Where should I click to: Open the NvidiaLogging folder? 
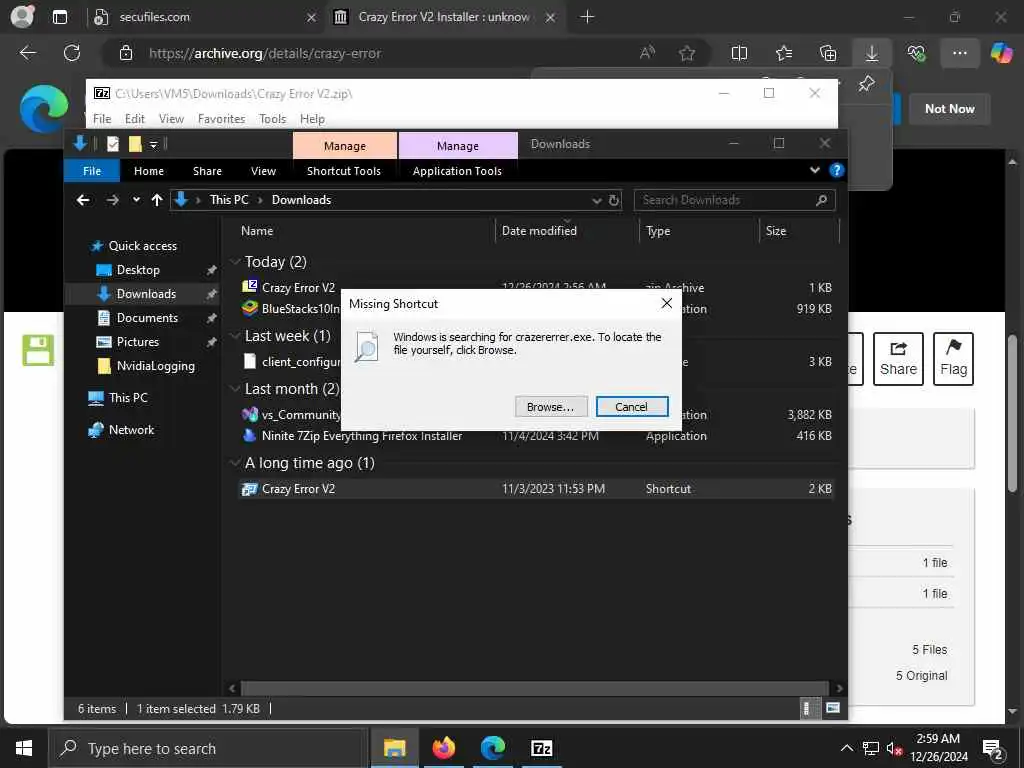point(155,366)
